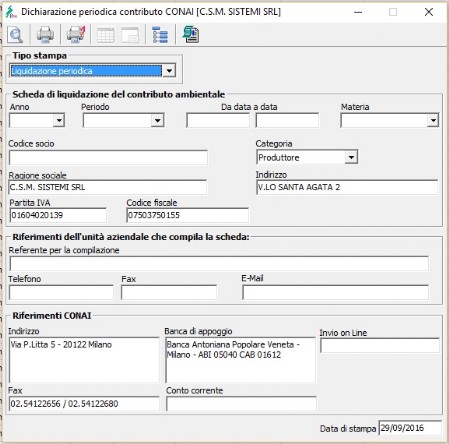
Task: Expand the Anno dropdown list
Action: click(x=59, y=120)
